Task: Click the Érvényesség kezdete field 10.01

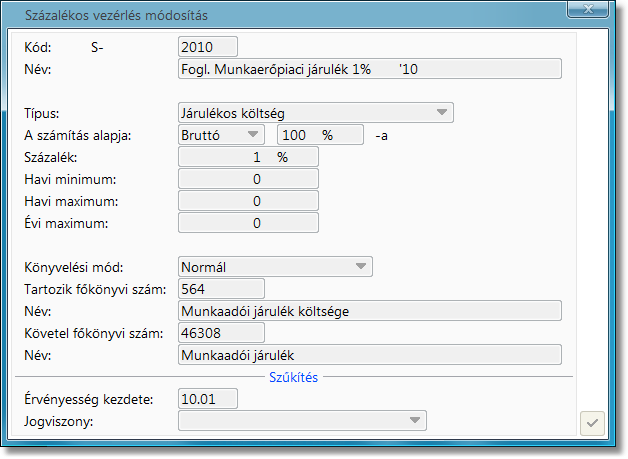Action: 208,399
